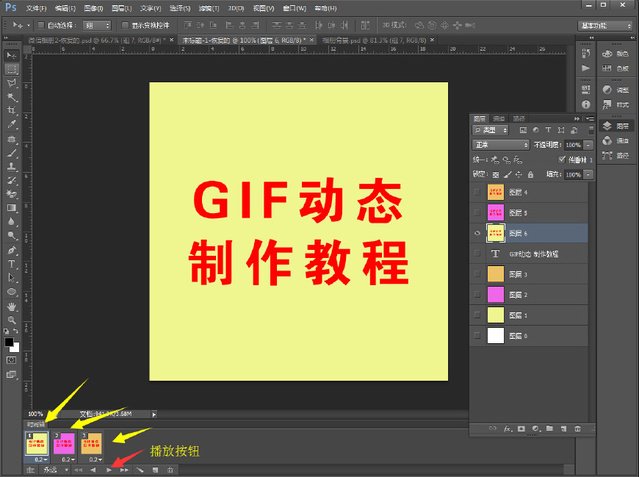Screen dimensions: 639x477
Task: Show layer 图层 5 visibility box
Action: tap(477, 212)
